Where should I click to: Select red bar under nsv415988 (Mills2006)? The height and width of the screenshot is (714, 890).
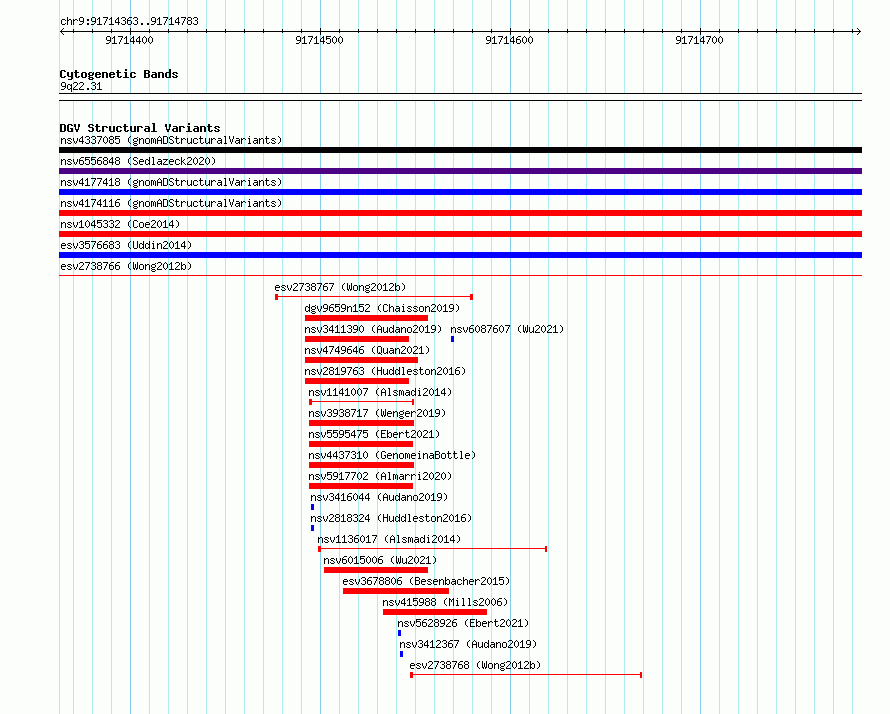click(435, 612)
